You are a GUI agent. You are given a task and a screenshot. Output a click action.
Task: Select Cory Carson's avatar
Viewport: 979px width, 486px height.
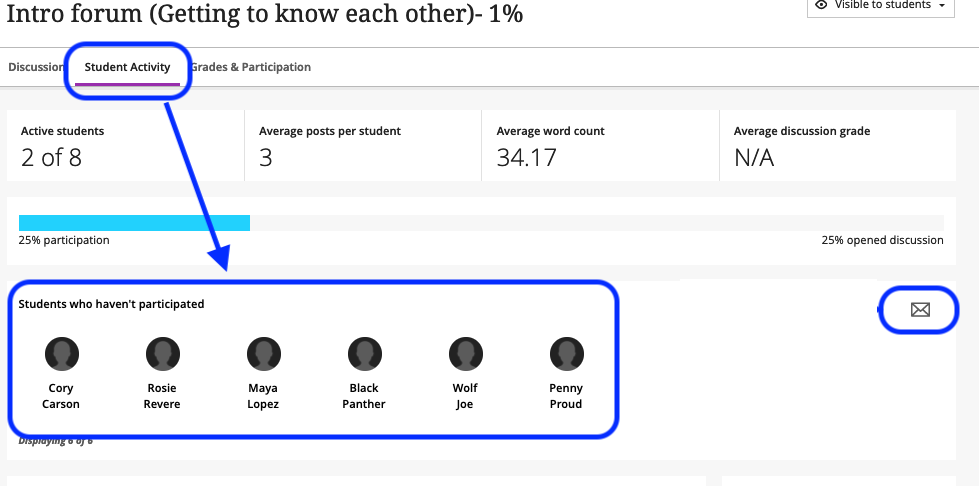(61, 354)
